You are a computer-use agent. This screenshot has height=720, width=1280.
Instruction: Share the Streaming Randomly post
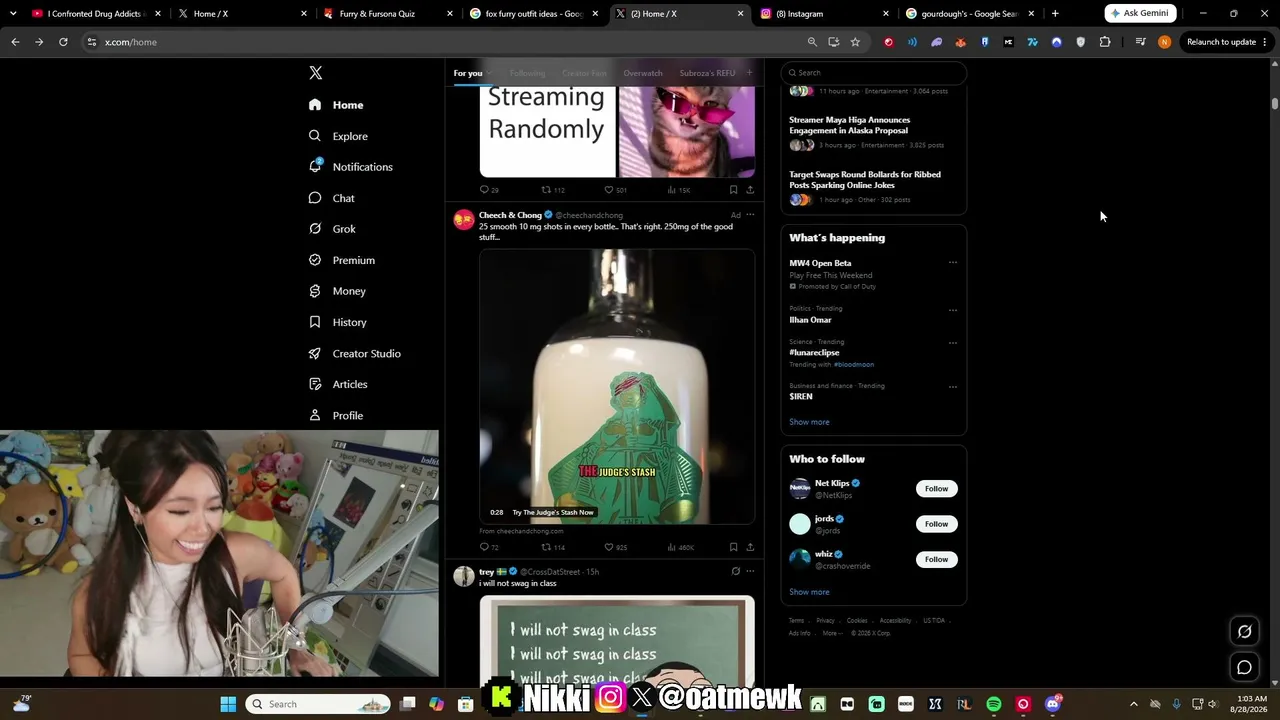pyautogui.click(x=750, y=189)
